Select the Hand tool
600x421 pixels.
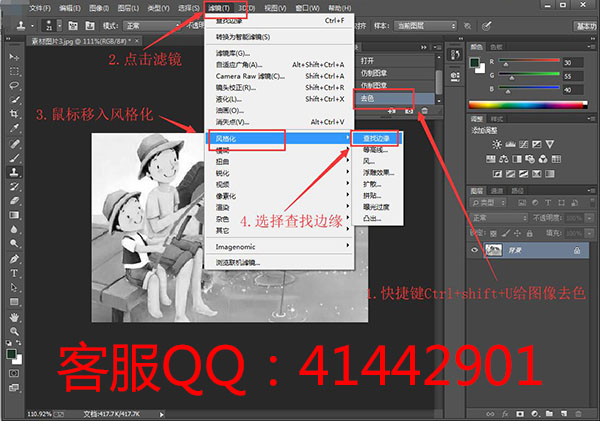[x=14, y=317]
